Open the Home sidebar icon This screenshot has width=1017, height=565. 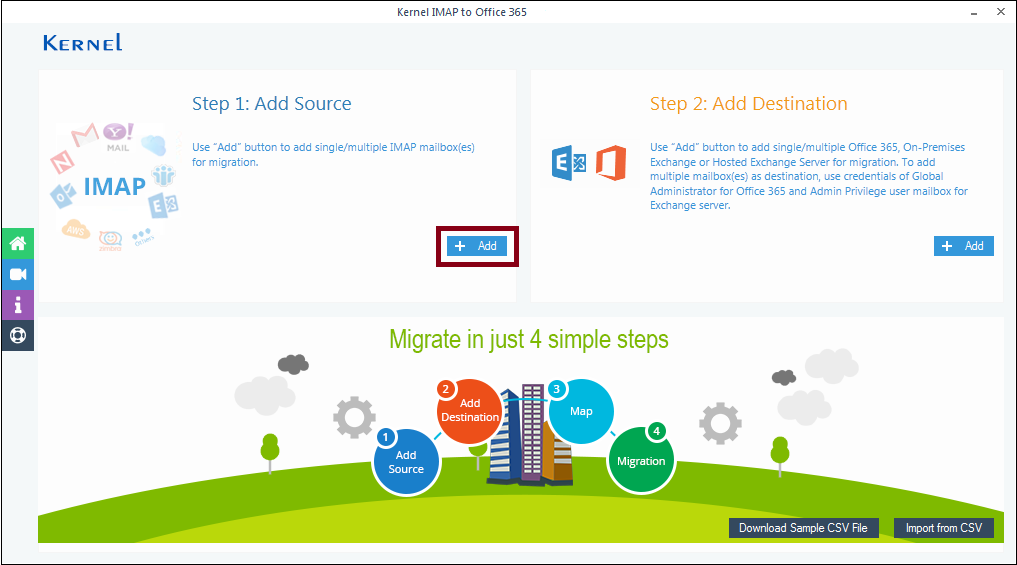pyautogui.click(x=18, y=243)
